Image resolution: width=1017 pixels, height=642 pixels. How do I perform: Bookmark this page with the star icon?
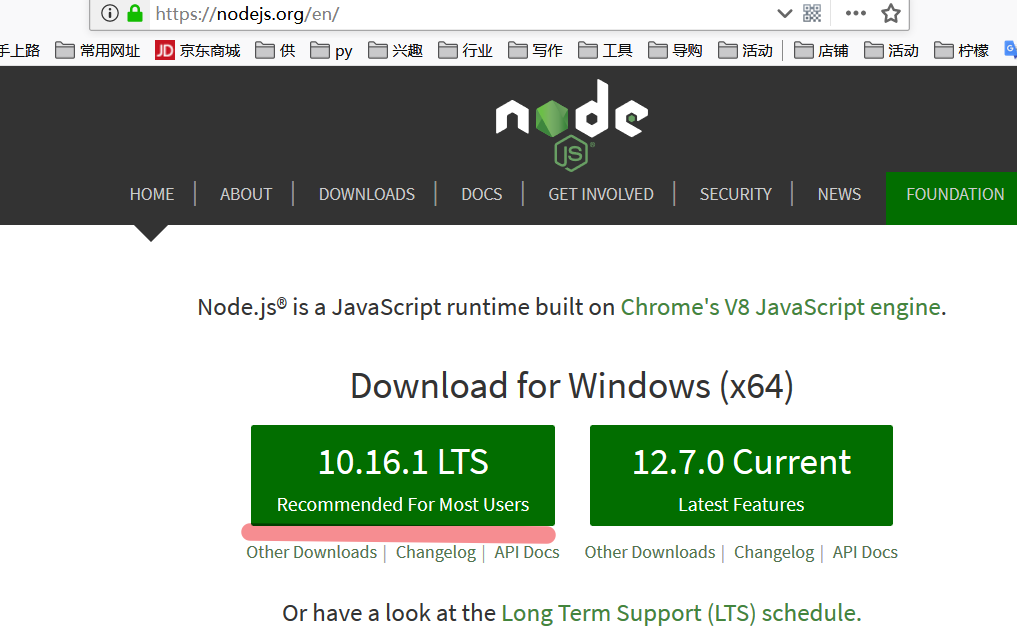[890, 14]
